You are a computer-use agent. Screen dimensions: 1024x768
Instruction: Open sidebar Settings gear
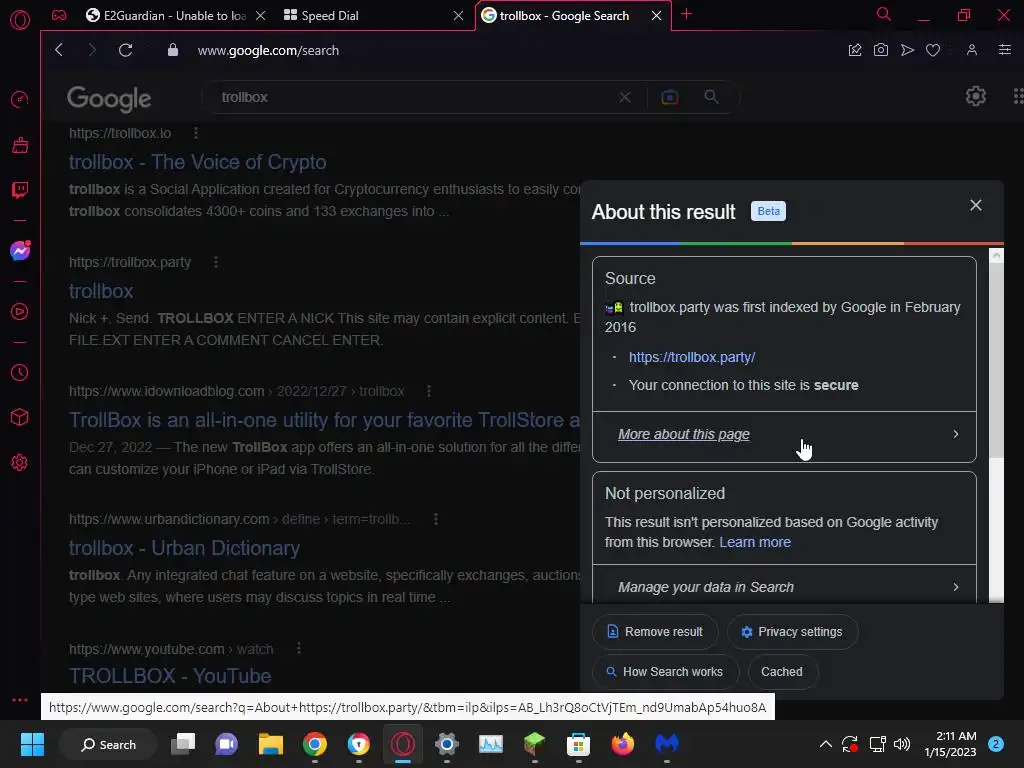(x=20, y=462)
